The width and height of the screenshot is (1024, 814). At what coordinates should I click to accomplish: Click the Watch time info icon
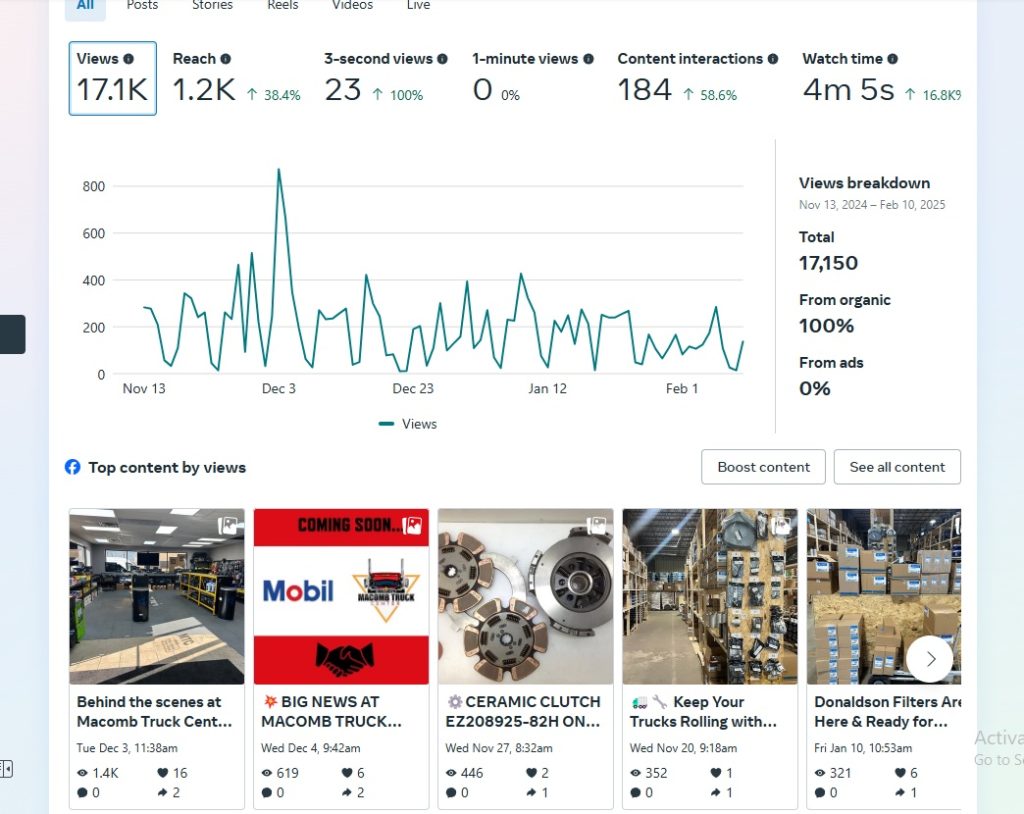tap(892, 59)
